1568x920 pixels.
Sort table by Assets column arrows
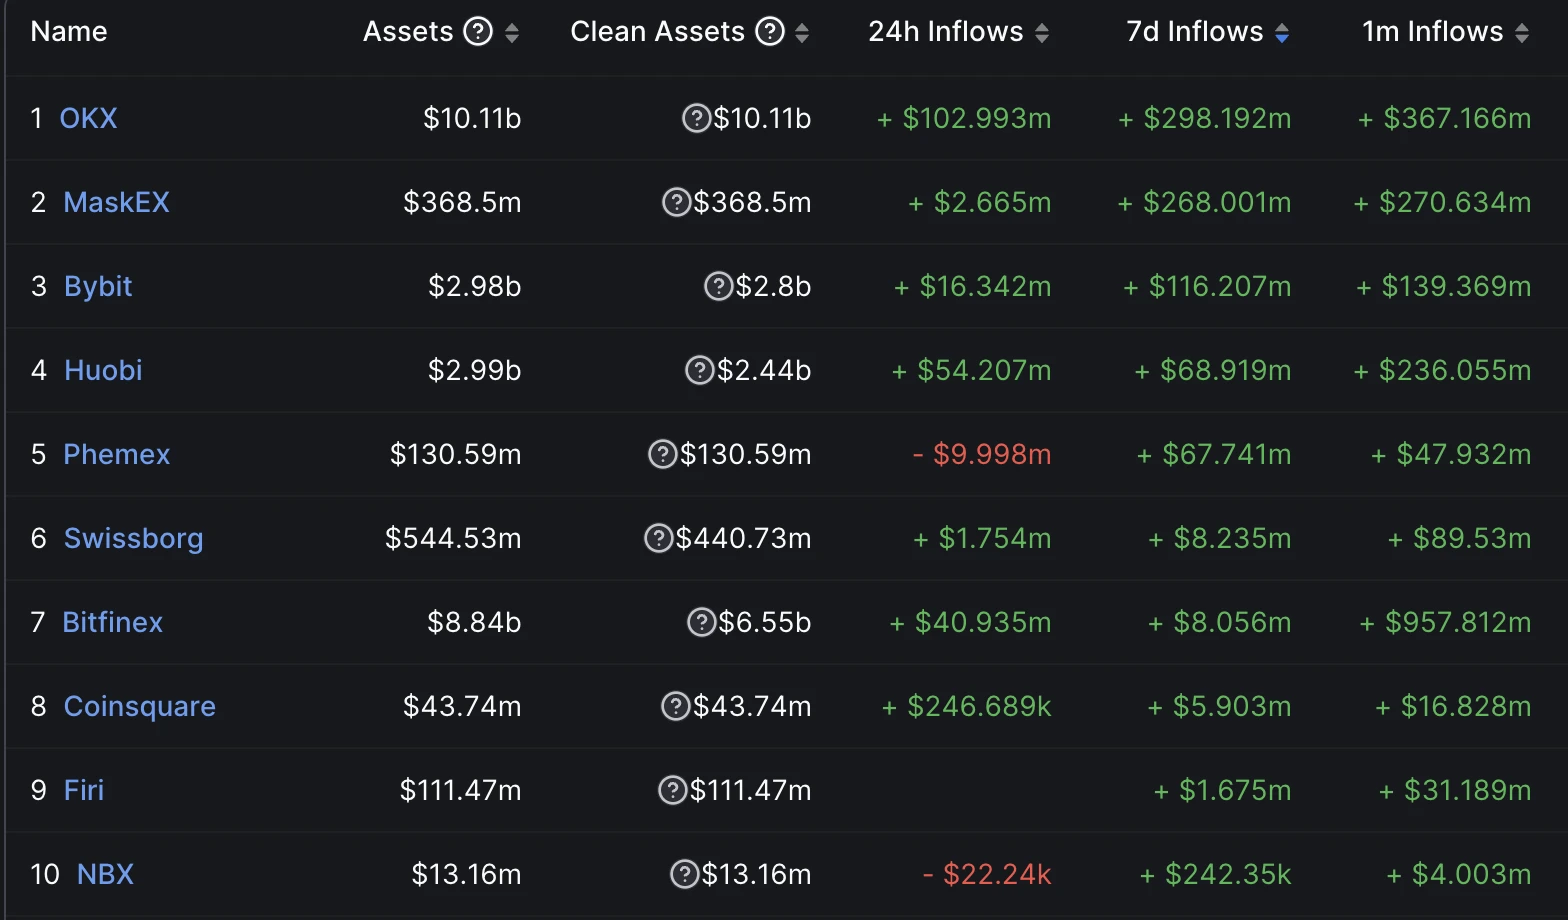tap(512, 33)
